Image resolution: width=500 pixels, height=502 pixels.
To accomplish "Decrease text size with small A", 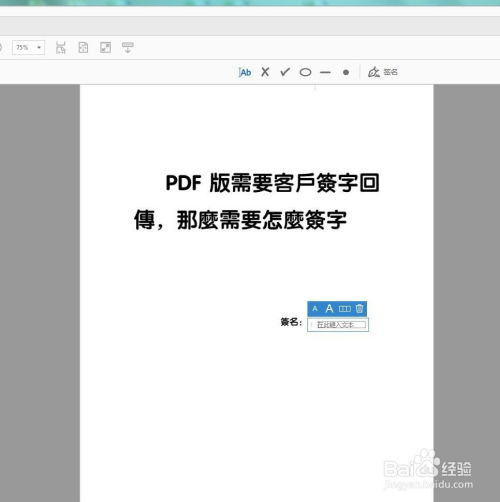I will [315, 309].
